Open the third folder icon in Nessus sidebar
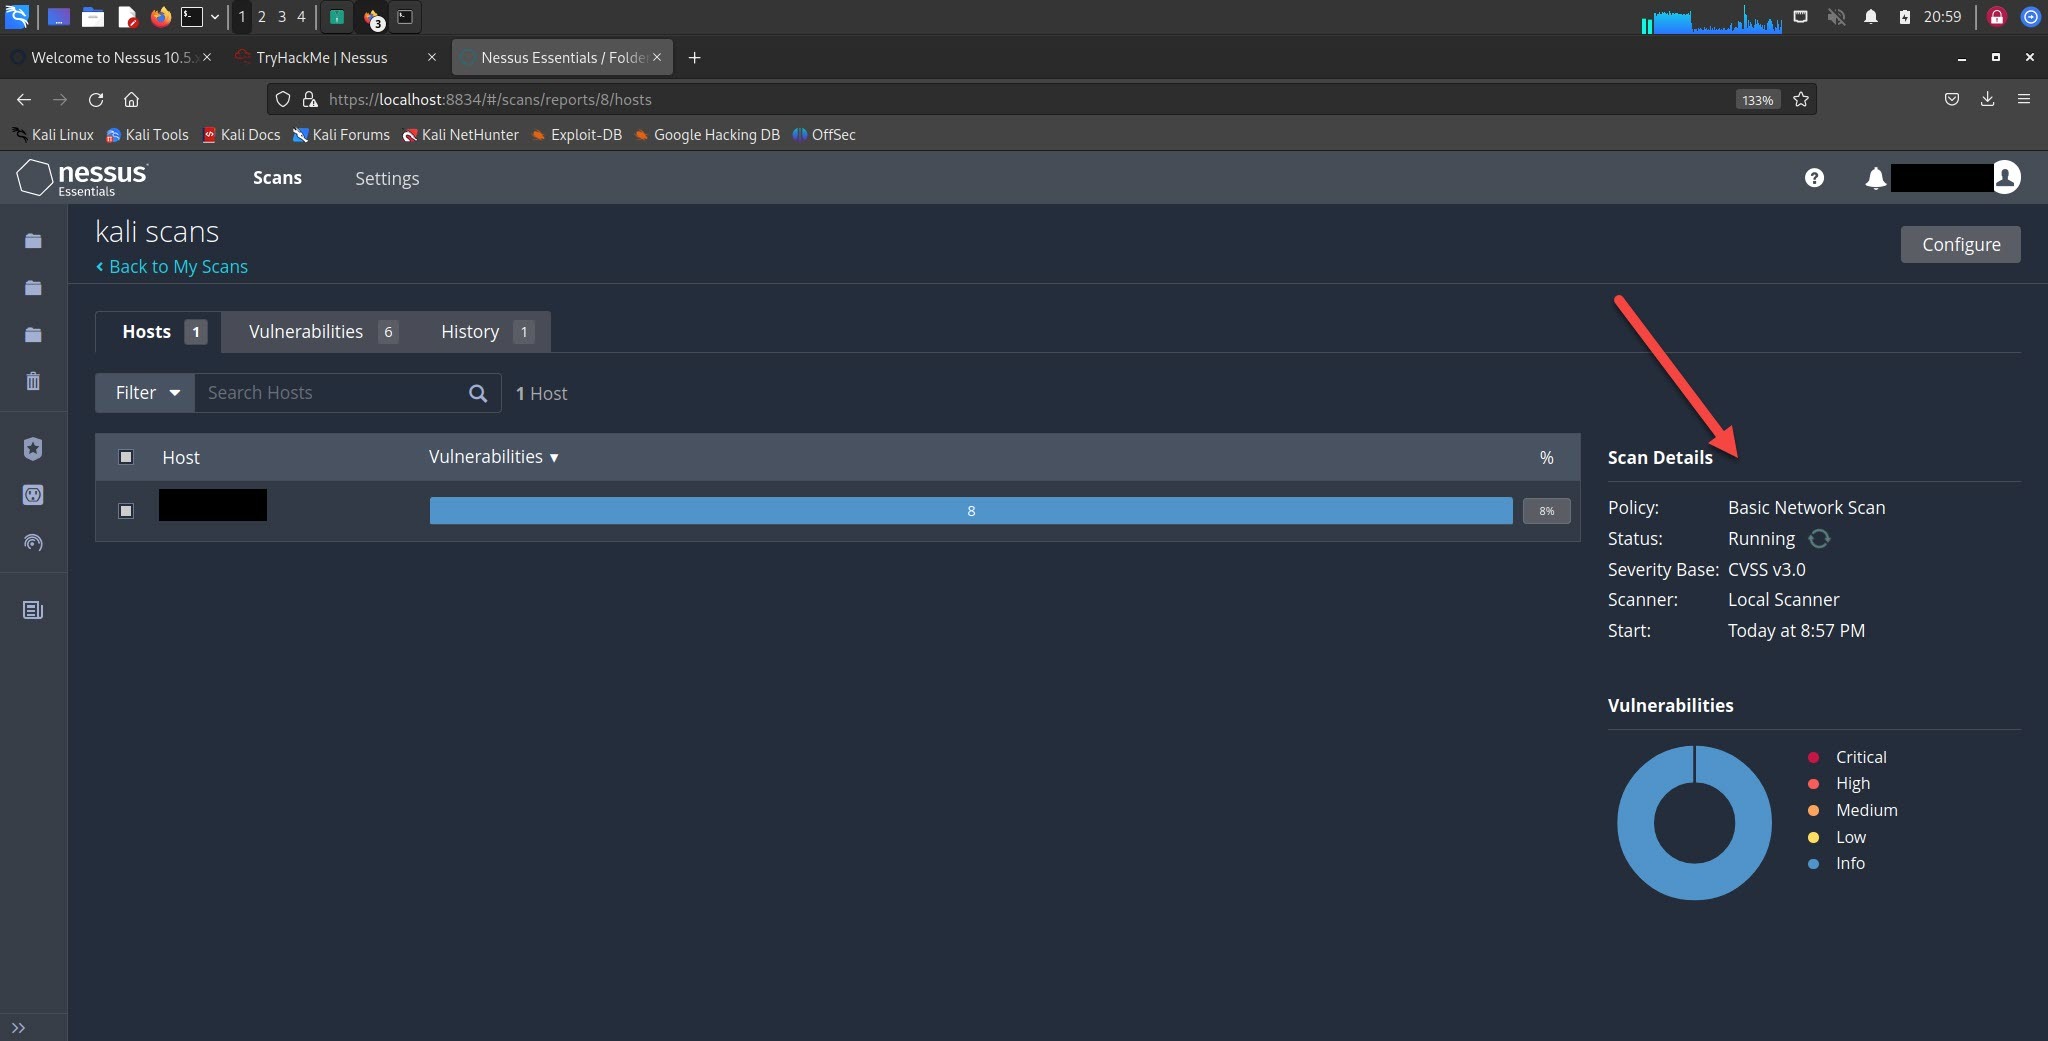 tap(33, 334)
